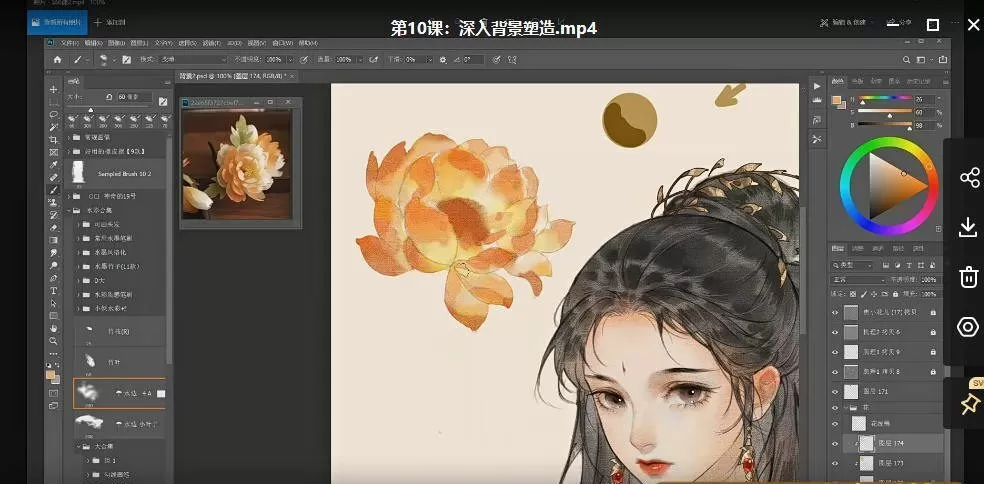Open the 编辑 menu

pyautogui.click(x=92, y=43)
